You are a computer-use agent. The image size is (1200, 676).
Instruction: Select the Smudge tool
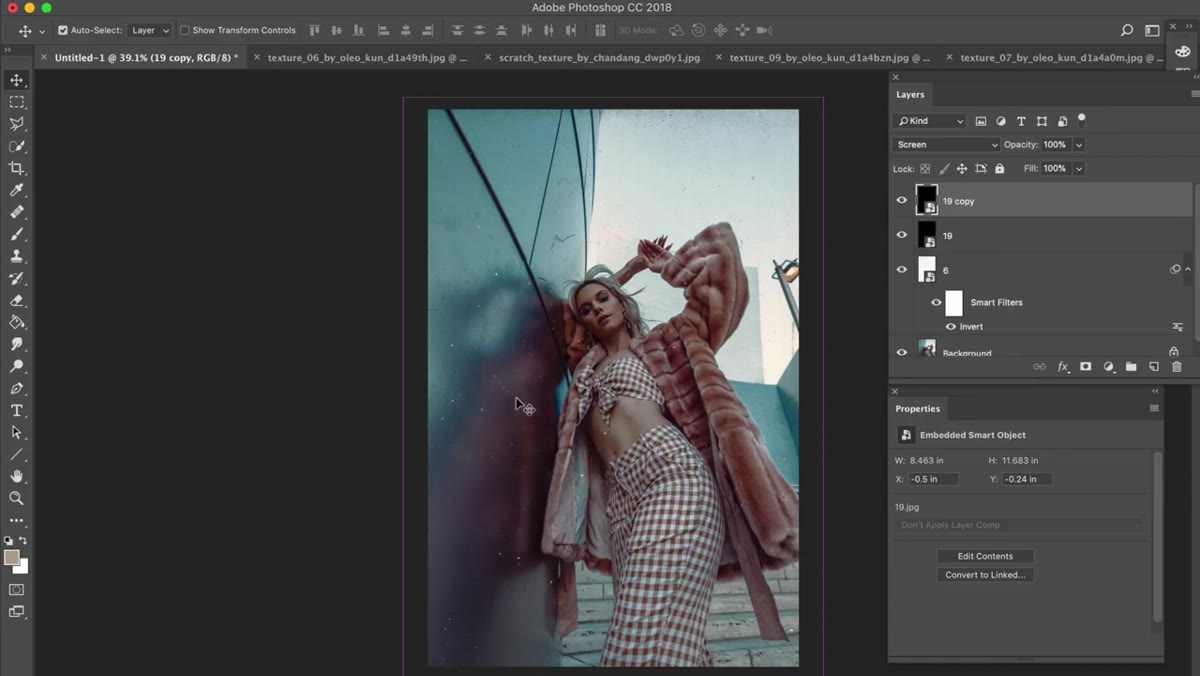tap(16, 344)
